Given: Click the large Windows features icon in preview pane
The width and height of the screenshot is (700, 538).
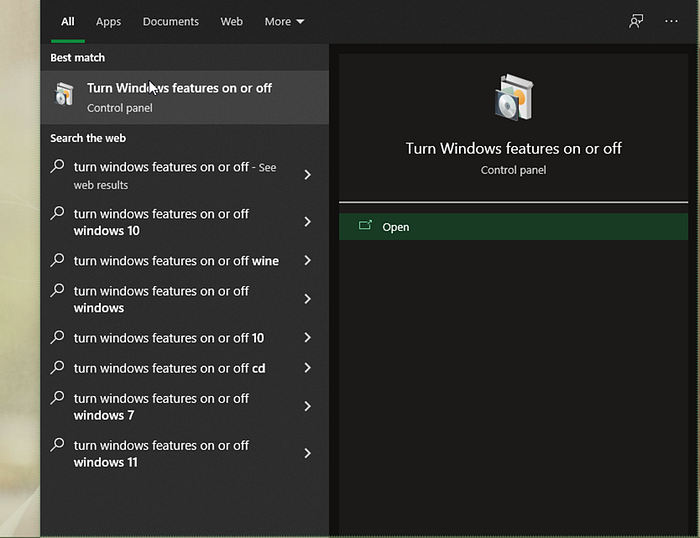Looking at the screenshot, I should (x=514, y=97).
